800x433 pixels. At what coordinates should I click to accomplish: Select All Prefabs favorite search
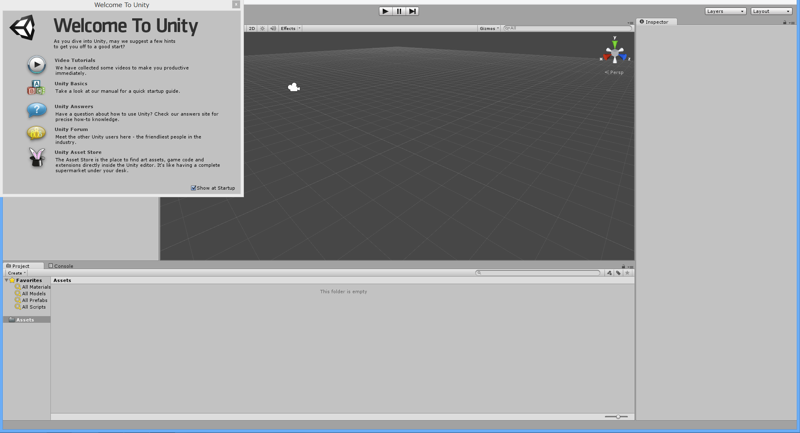(x=31, y=300)
